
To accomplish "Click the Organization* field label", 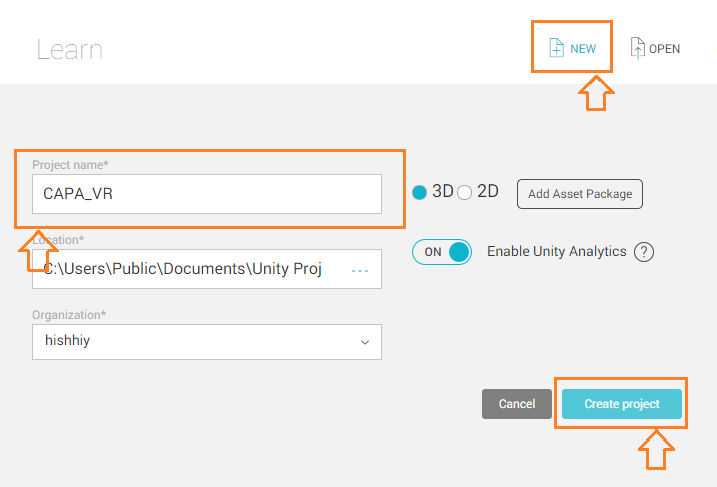I will (69, 315).
